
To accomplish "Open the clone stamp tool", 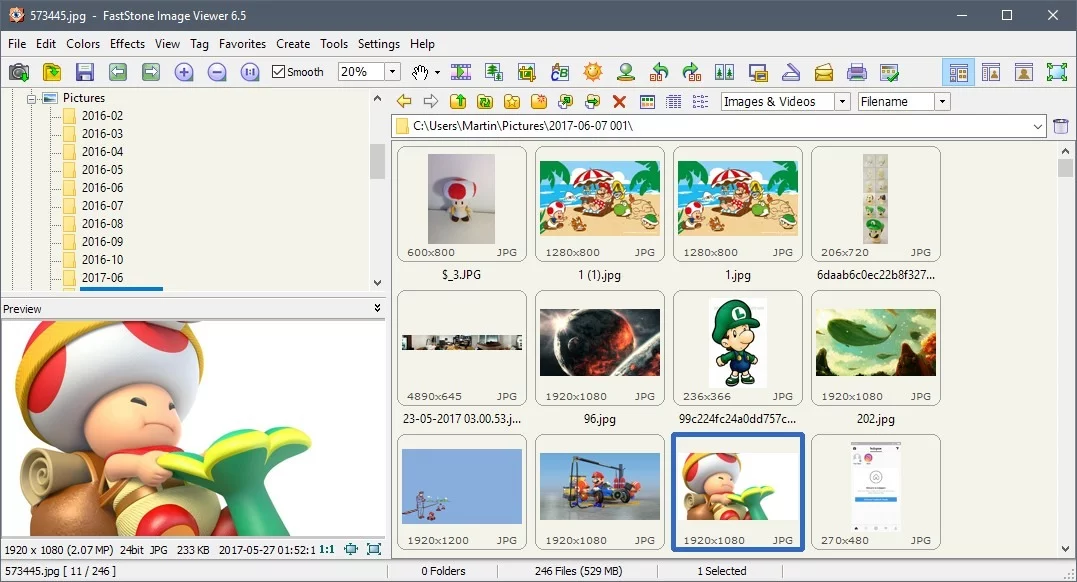I will click(625, 72).
